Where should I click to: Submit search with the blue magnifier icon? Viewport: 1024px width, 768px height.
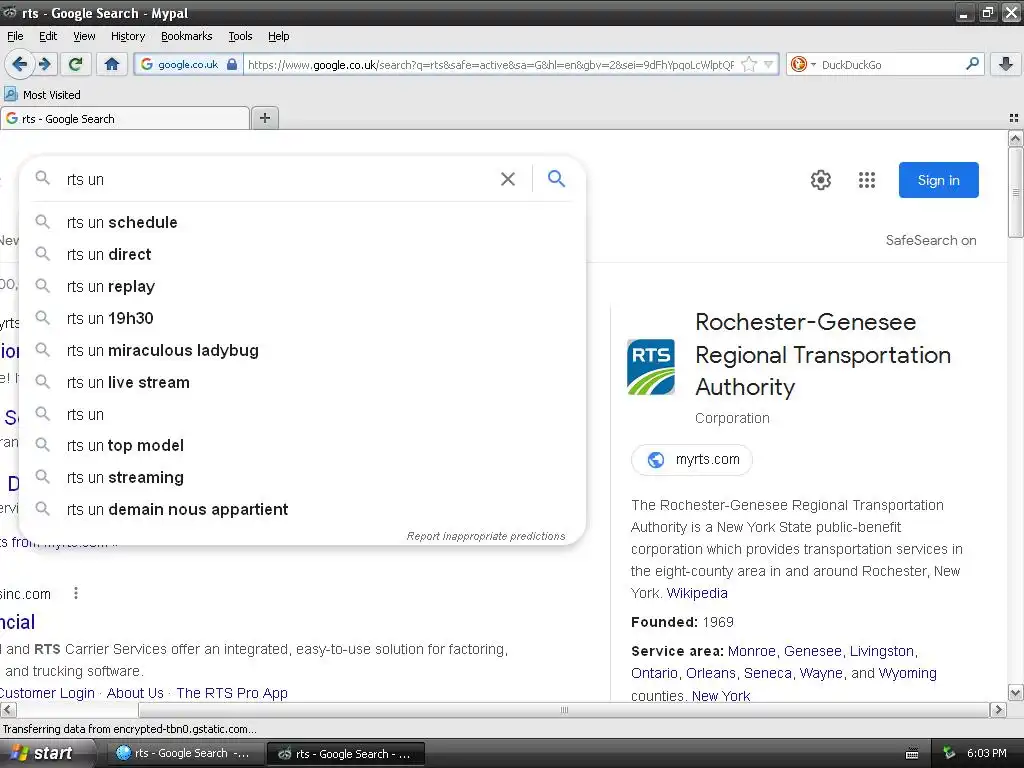click(x=556, y=178)
